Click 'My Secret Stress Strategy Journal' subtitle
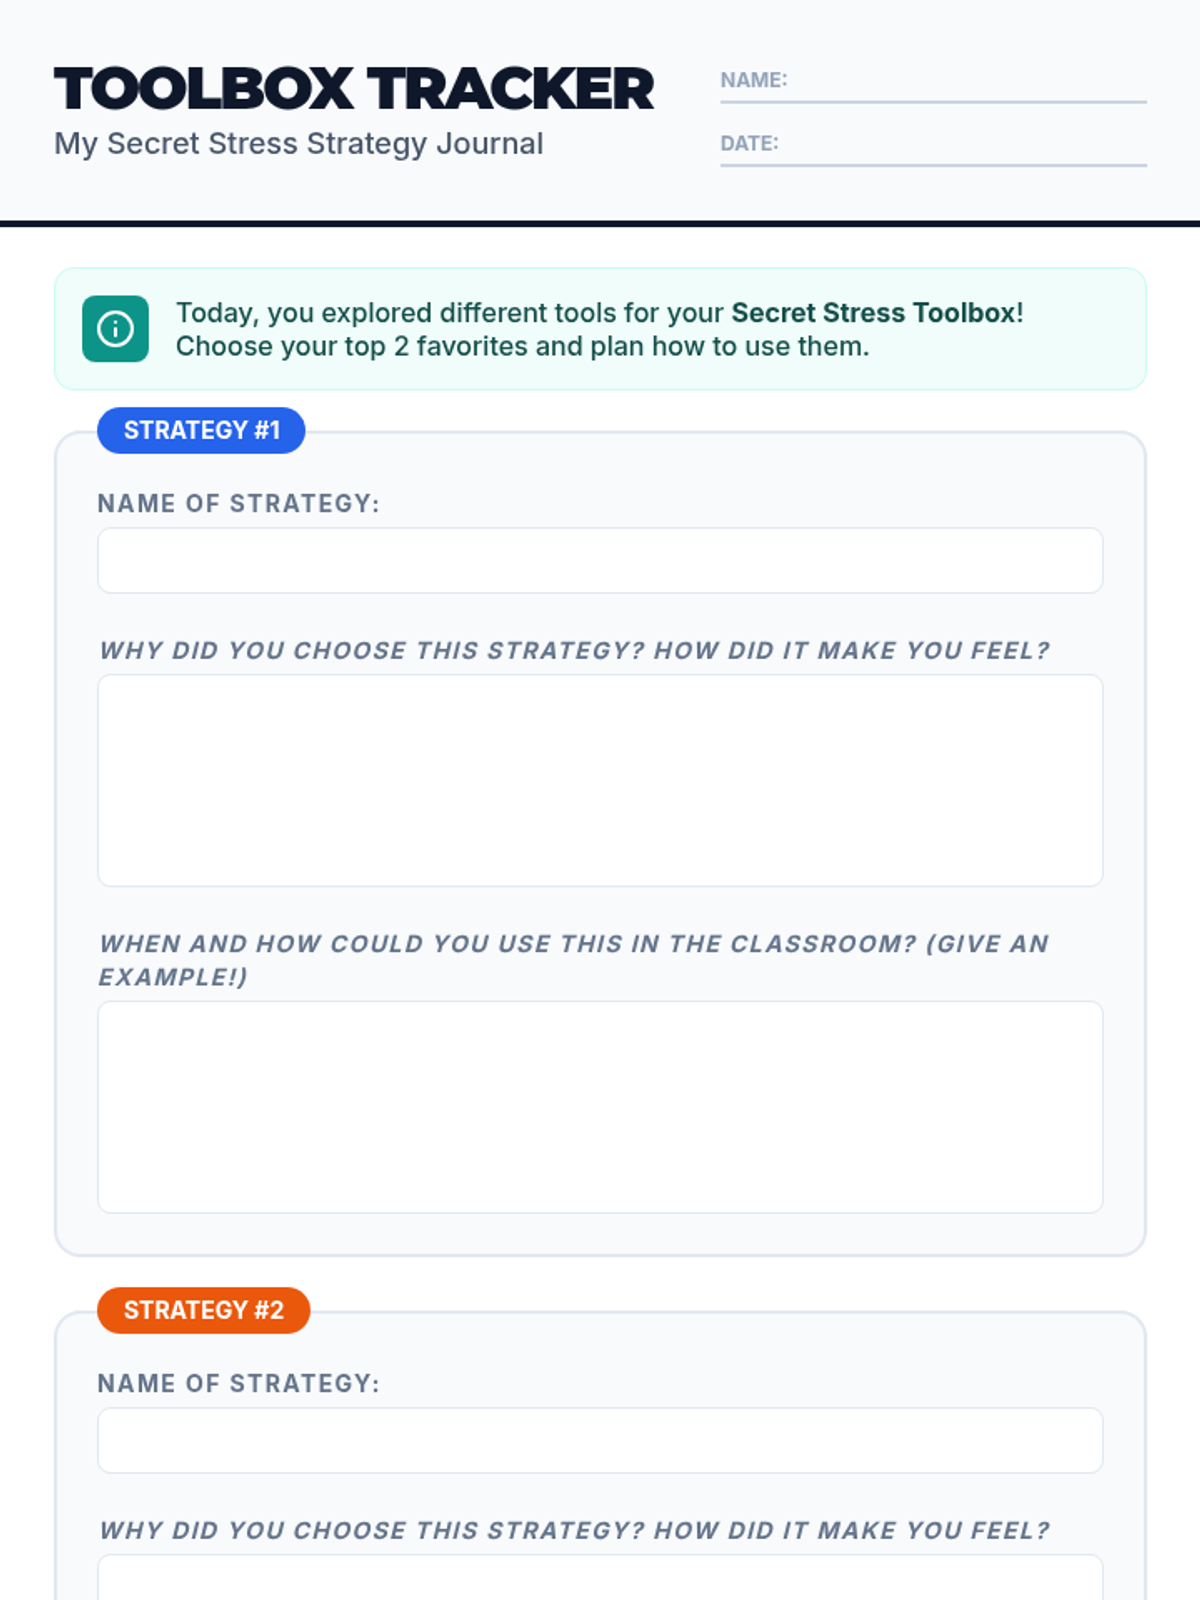1200x1600 pixels. pyautogui.click(x=299, y=144)
